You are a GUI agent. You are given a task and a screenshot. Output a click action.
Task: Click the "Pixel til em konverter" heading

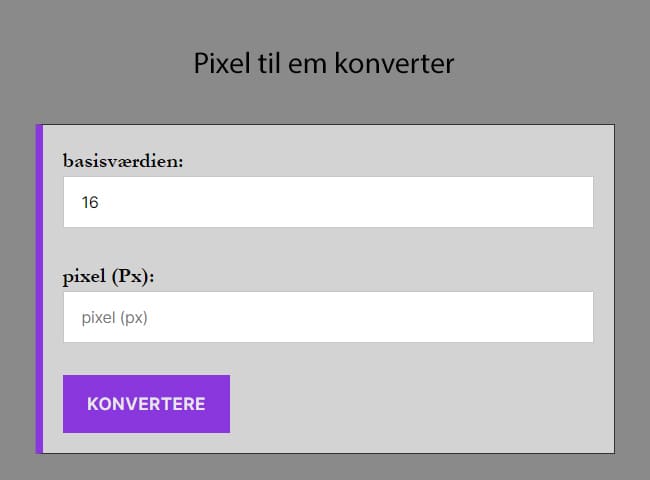(x=324, y=64)
